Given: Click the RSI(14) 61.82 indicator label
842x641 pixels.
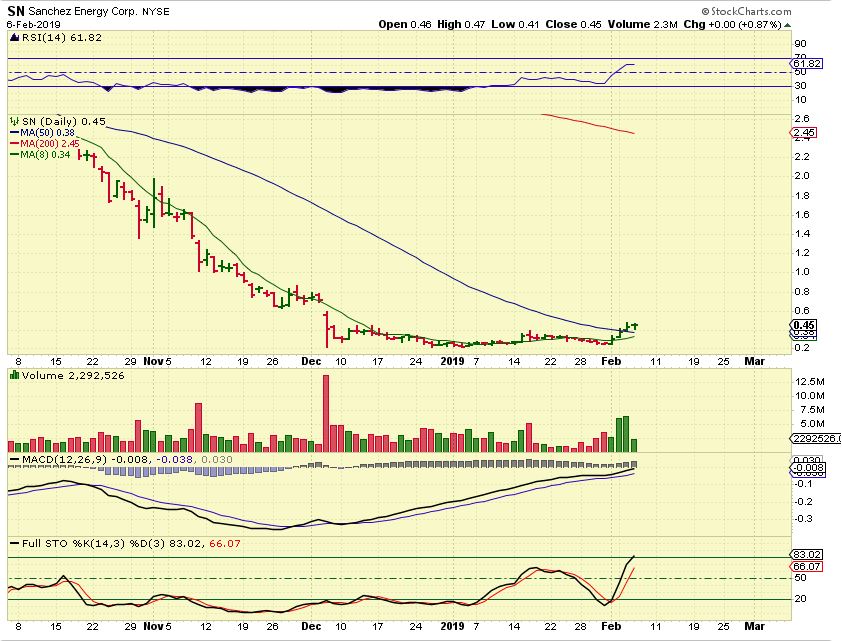Looking at the screenshot, I should coord(61,37).
